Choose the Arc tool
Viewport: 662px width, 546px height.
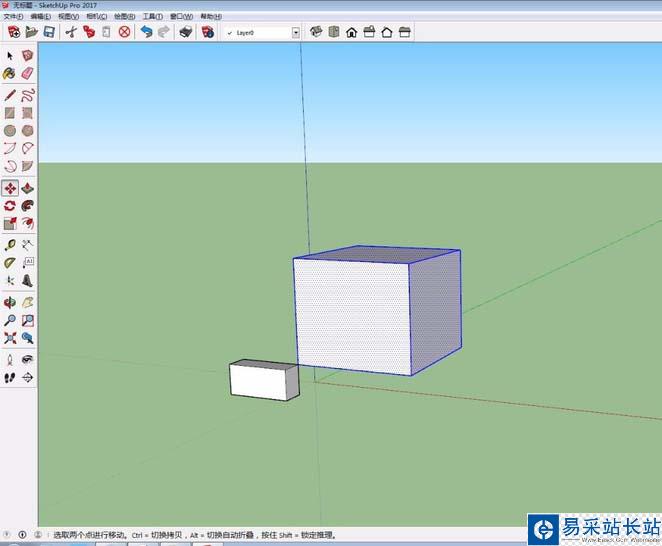(x=10, y=148)
